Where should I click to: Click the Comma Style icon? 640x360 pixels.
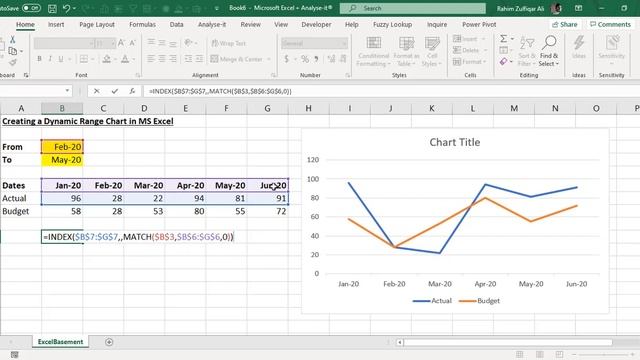pyautogui.click(x=316, y=59)
